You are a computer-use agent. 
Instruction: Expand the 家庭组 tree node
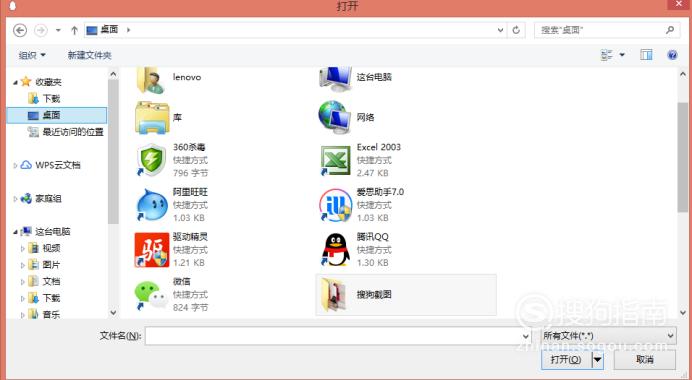[x=15, y=199]
